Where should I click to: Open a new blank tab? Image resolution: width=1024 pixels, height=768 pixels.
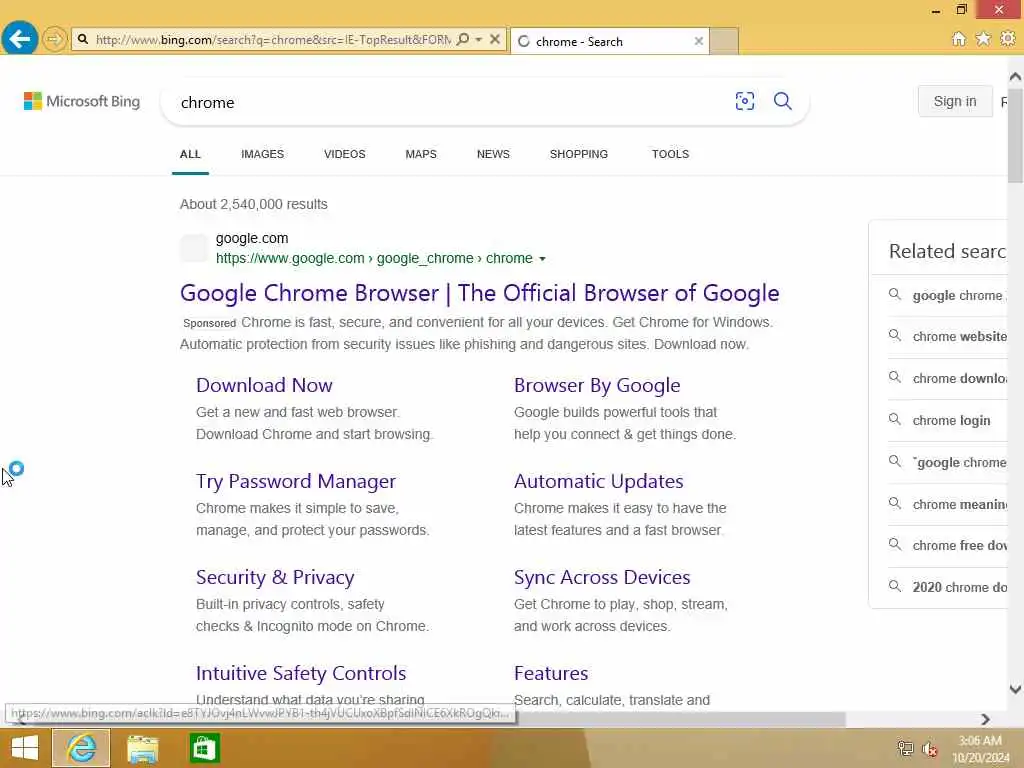[x=724, y=41]
